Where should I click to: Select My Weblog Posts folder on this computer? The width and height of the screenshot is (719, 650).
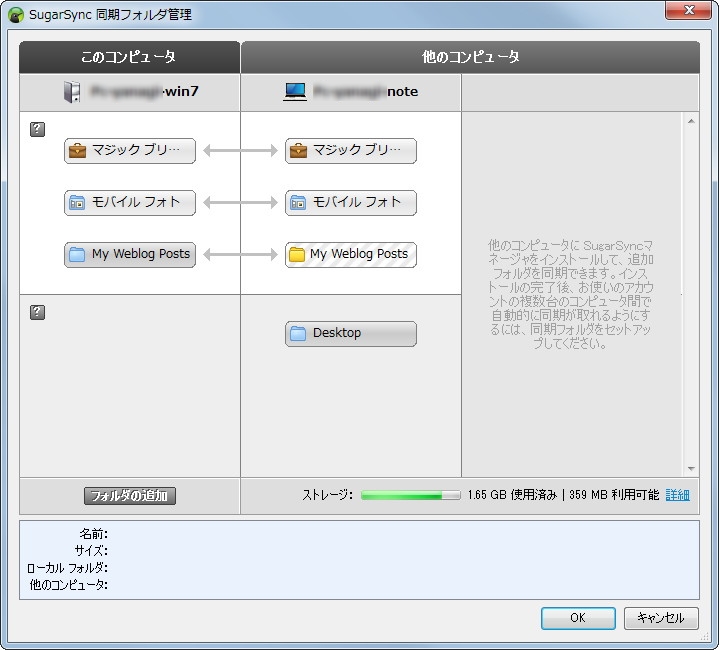pos(130,254)
